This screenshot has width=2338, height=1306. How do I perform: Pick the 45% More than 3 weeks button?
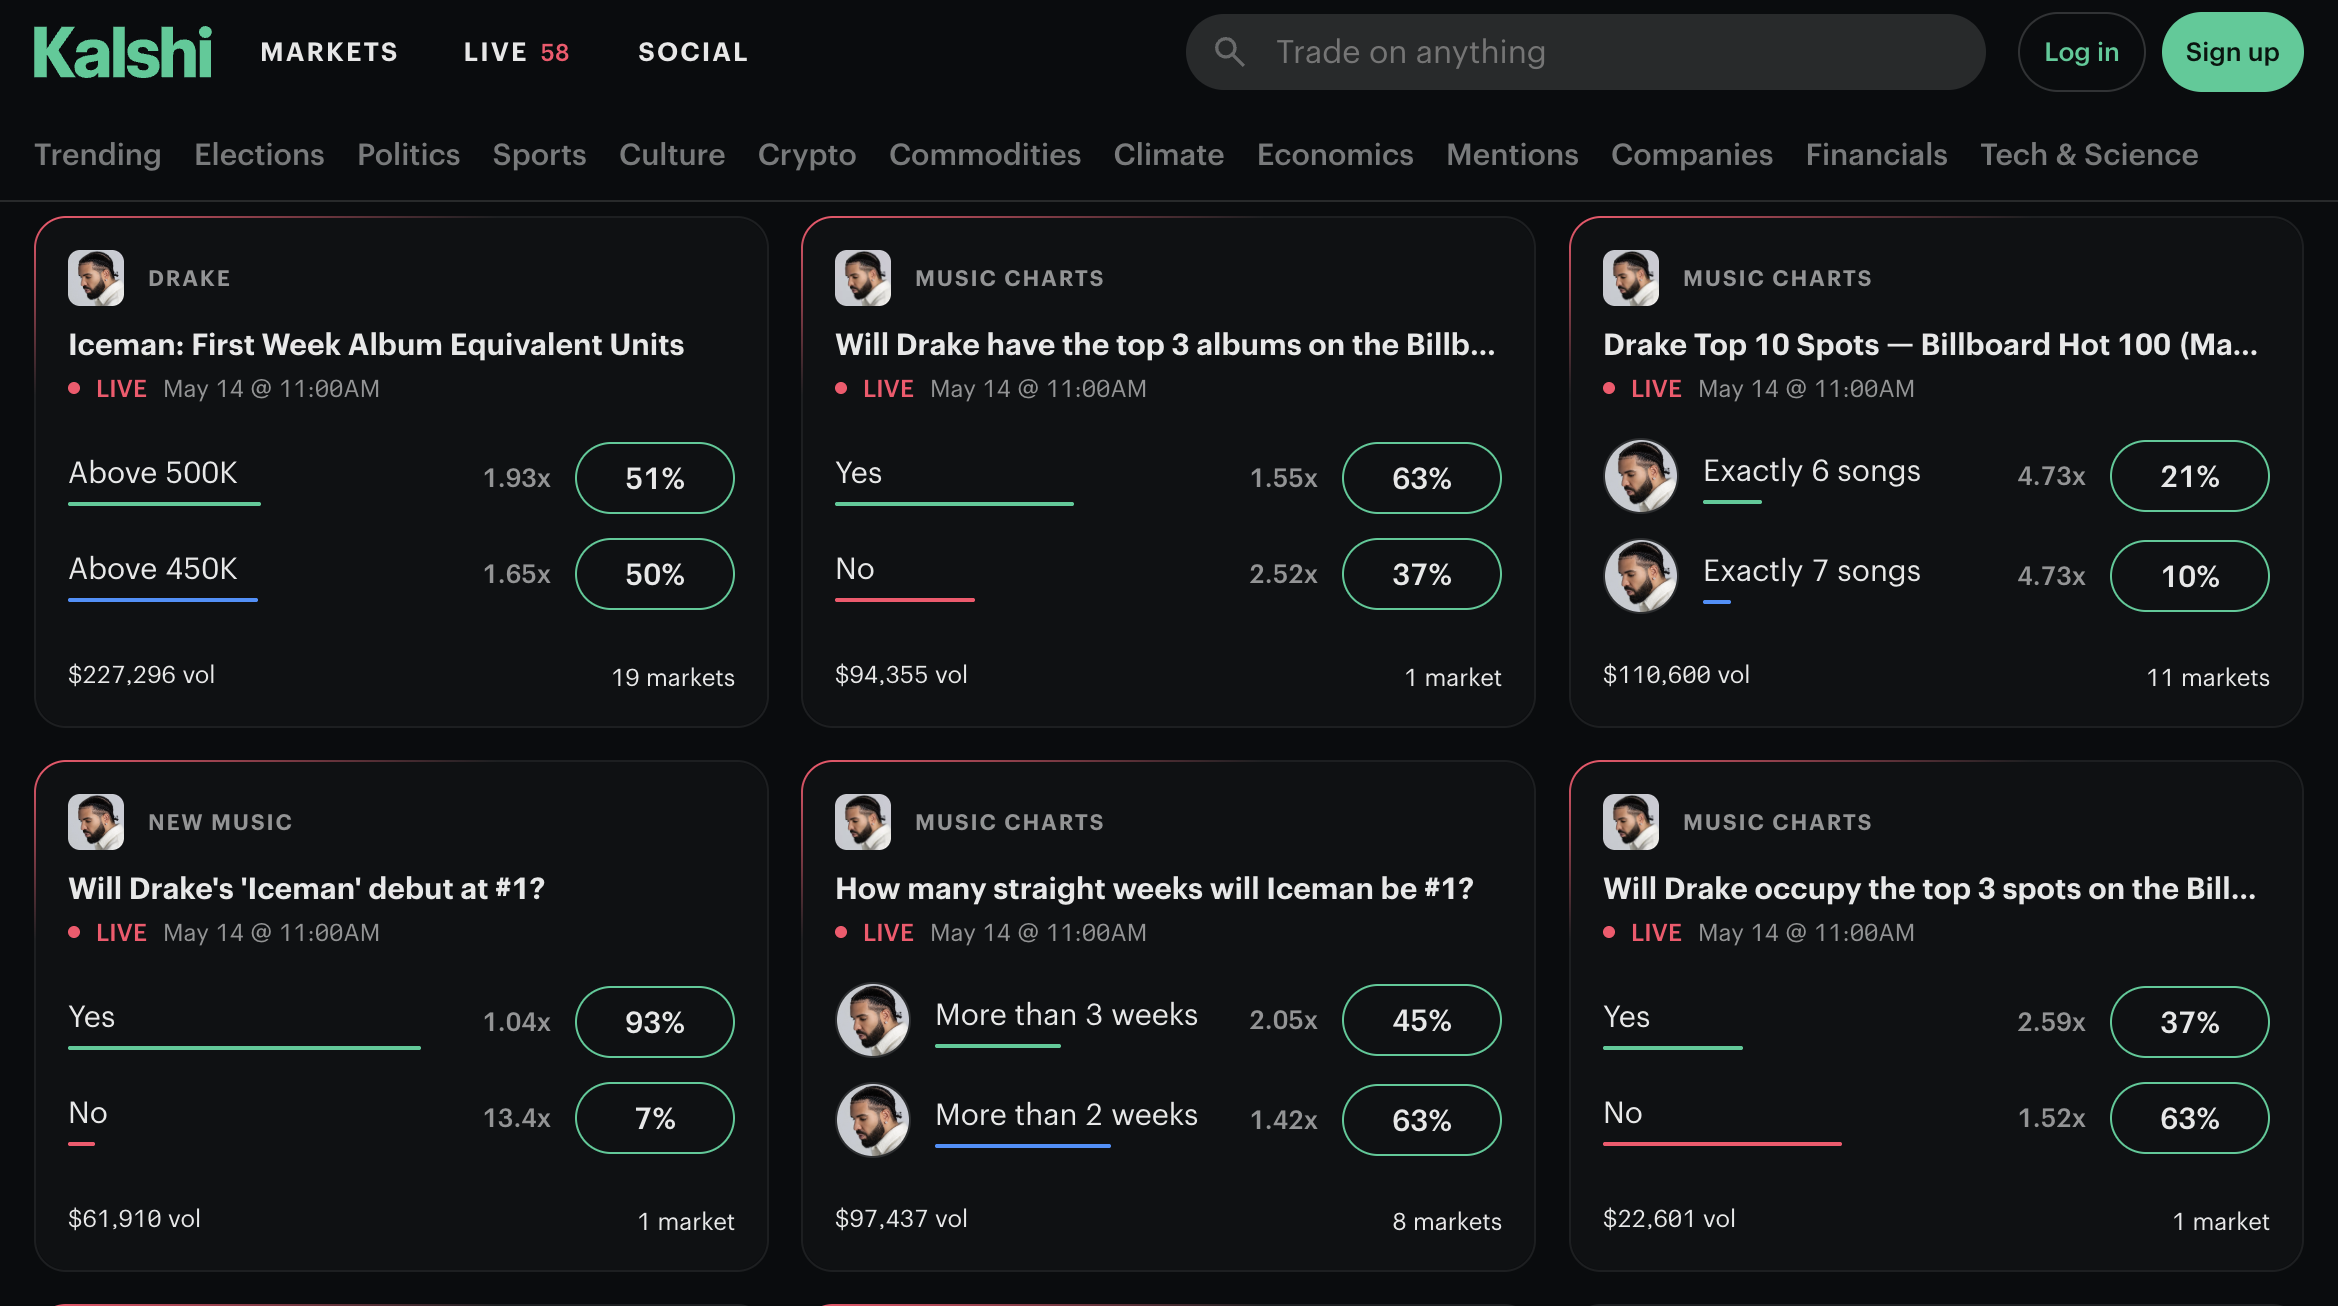1422,1020
